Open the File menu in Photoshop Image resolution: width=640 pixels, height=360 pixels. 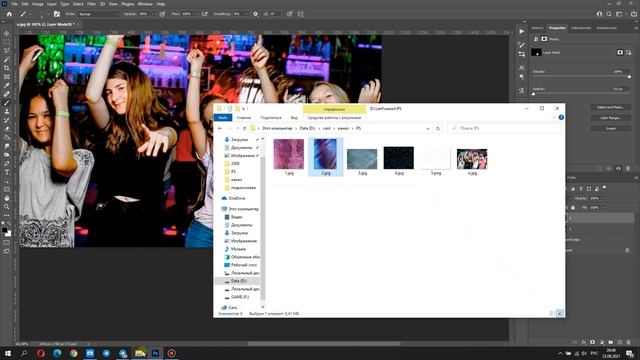pyautogui.click(x=14, y=4)
